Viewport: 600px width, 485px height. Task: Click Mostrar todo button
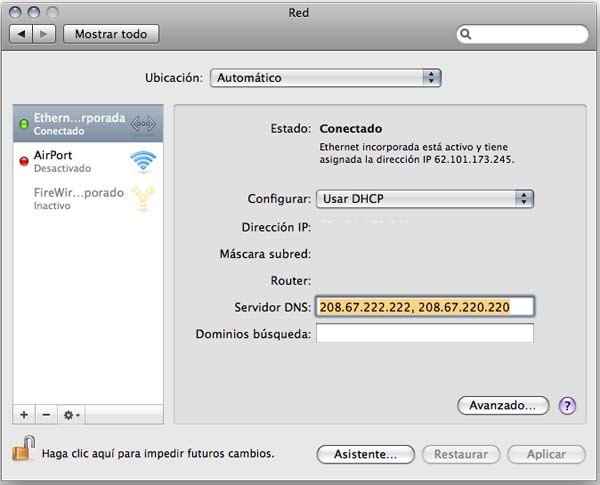coord(111,34)
